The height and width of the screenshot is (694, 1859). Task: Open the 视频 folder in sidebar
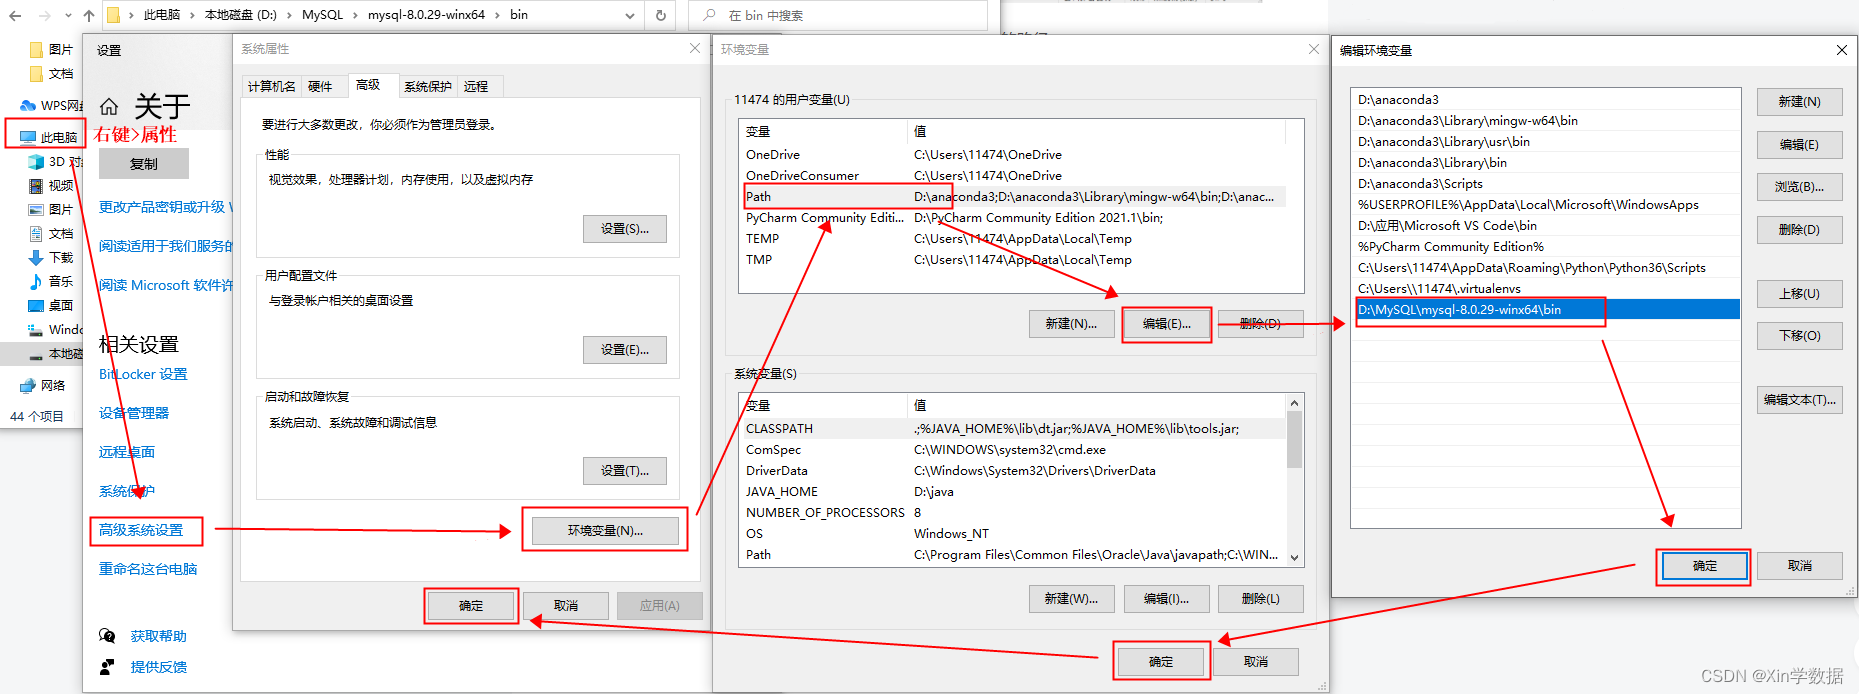tap(51, 185)
